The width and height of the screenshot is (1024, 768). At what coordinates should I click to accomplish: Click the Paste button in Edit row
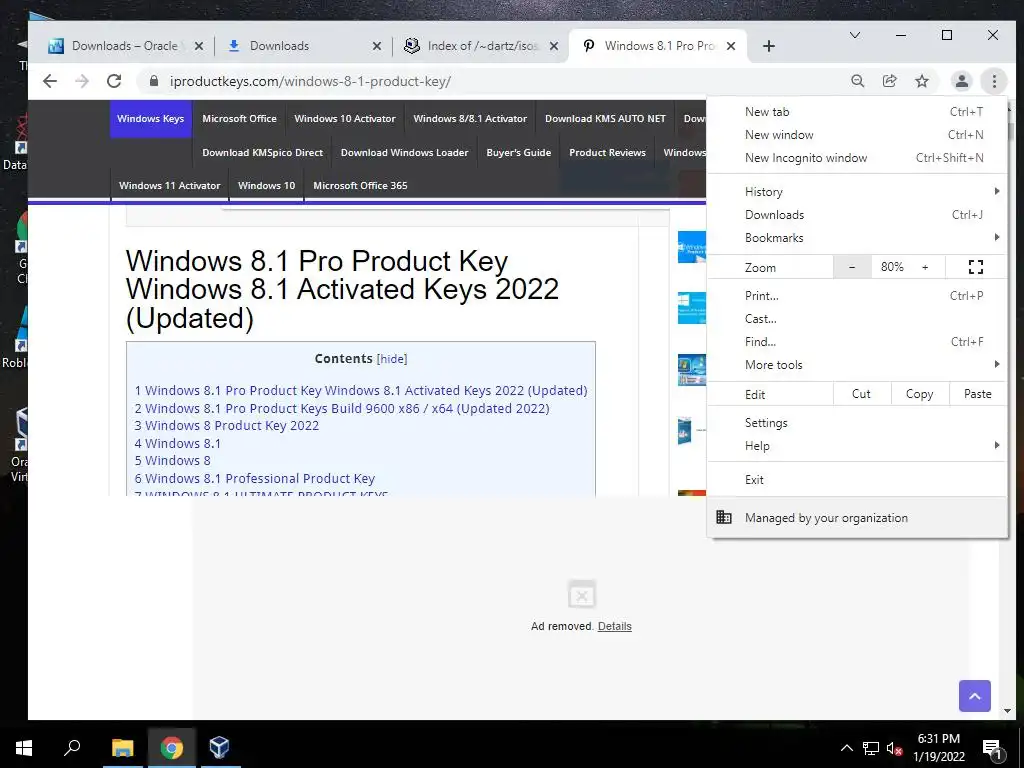(x=978, y=394)
